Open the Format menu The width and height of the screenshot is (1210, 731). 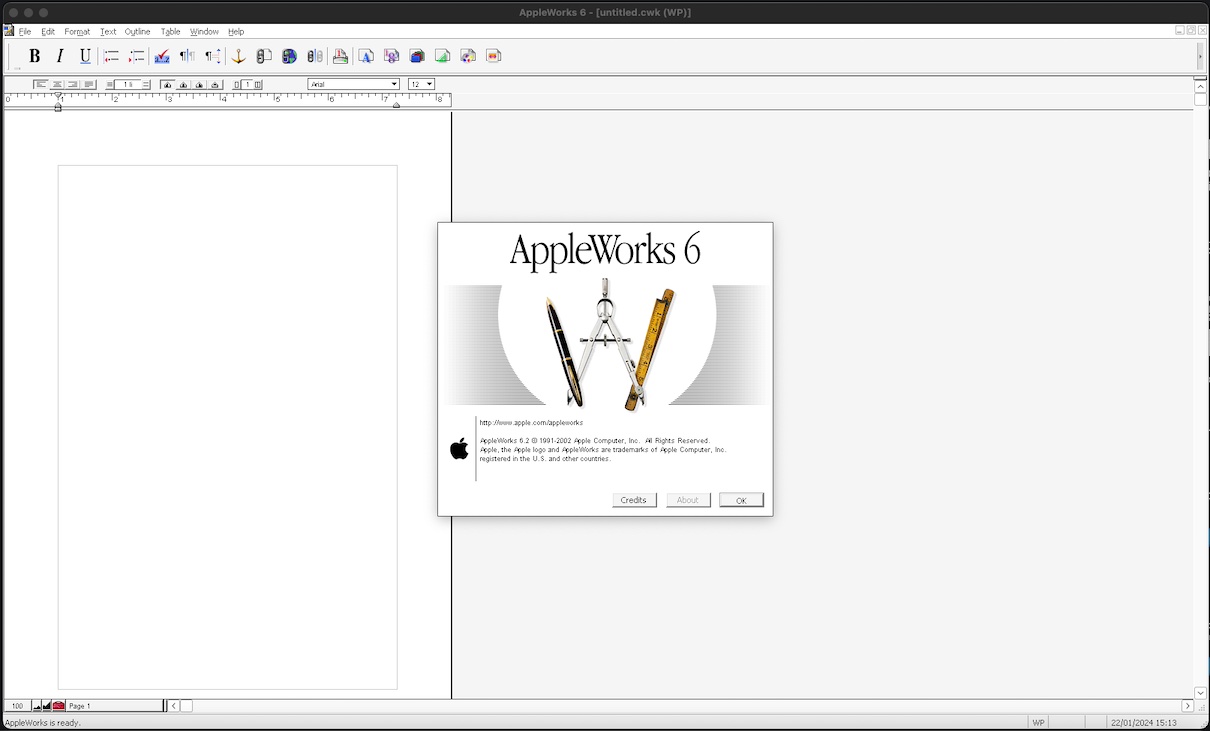(x=77, y=32)
